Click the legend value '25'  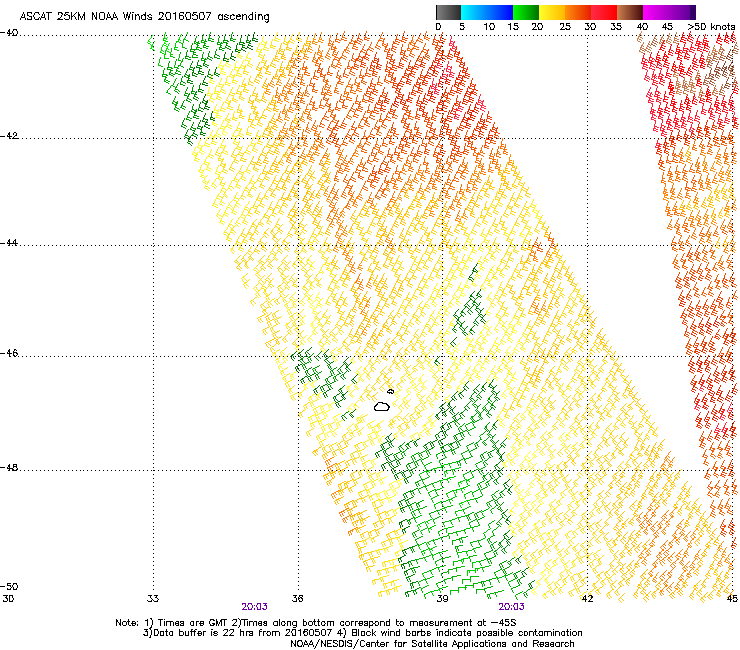(565, 27)
